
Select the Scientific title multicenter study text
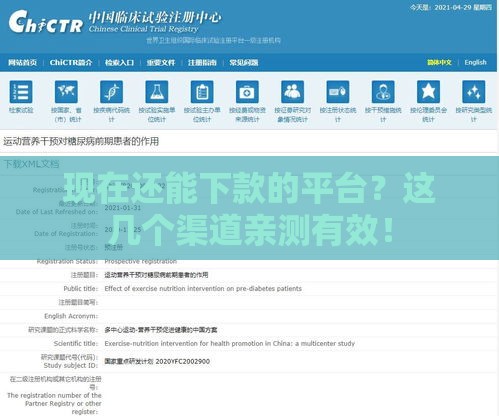(x=230, y=344)
